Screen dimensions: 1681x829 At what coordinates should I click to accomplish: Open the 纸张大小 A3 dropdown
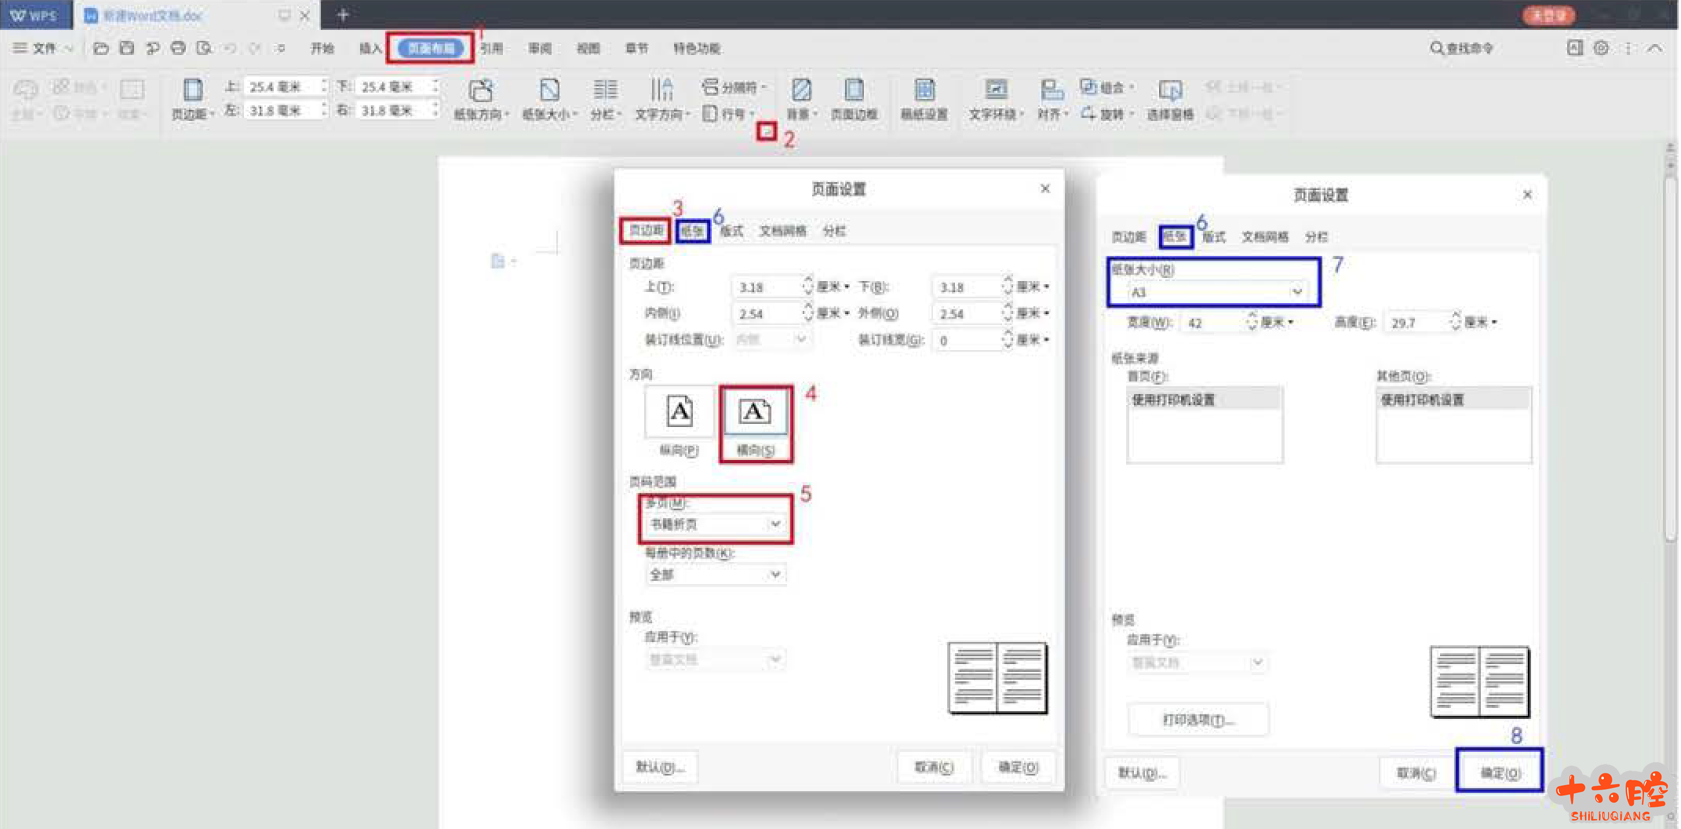tap(1215, 292)
